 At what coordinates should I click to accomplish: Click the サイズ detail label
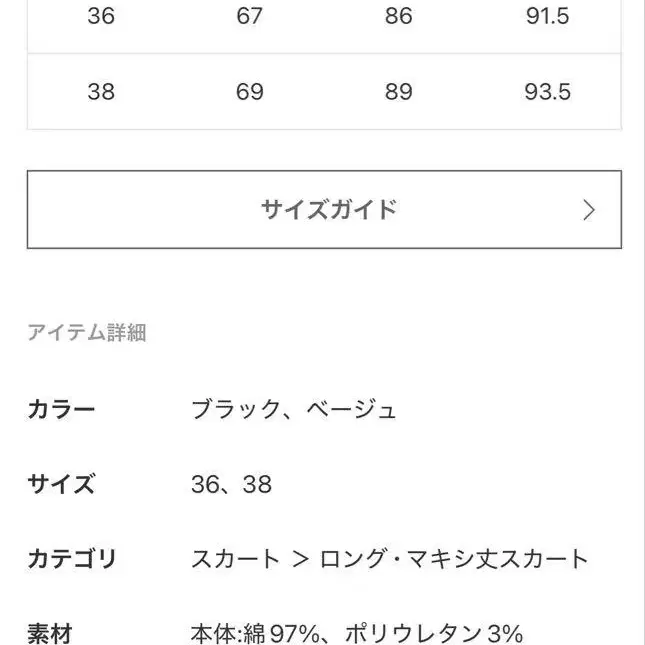[x=61, y=485]
